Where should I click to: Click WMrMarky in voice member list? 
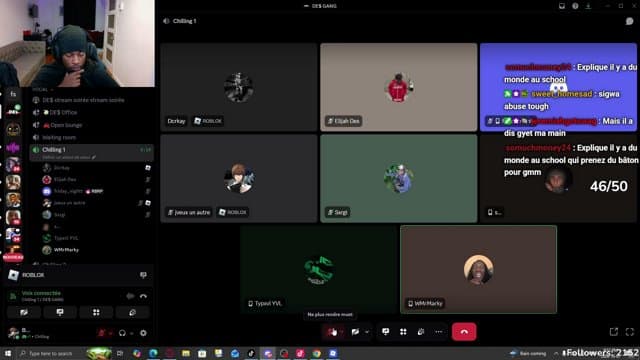coord(97,250)
